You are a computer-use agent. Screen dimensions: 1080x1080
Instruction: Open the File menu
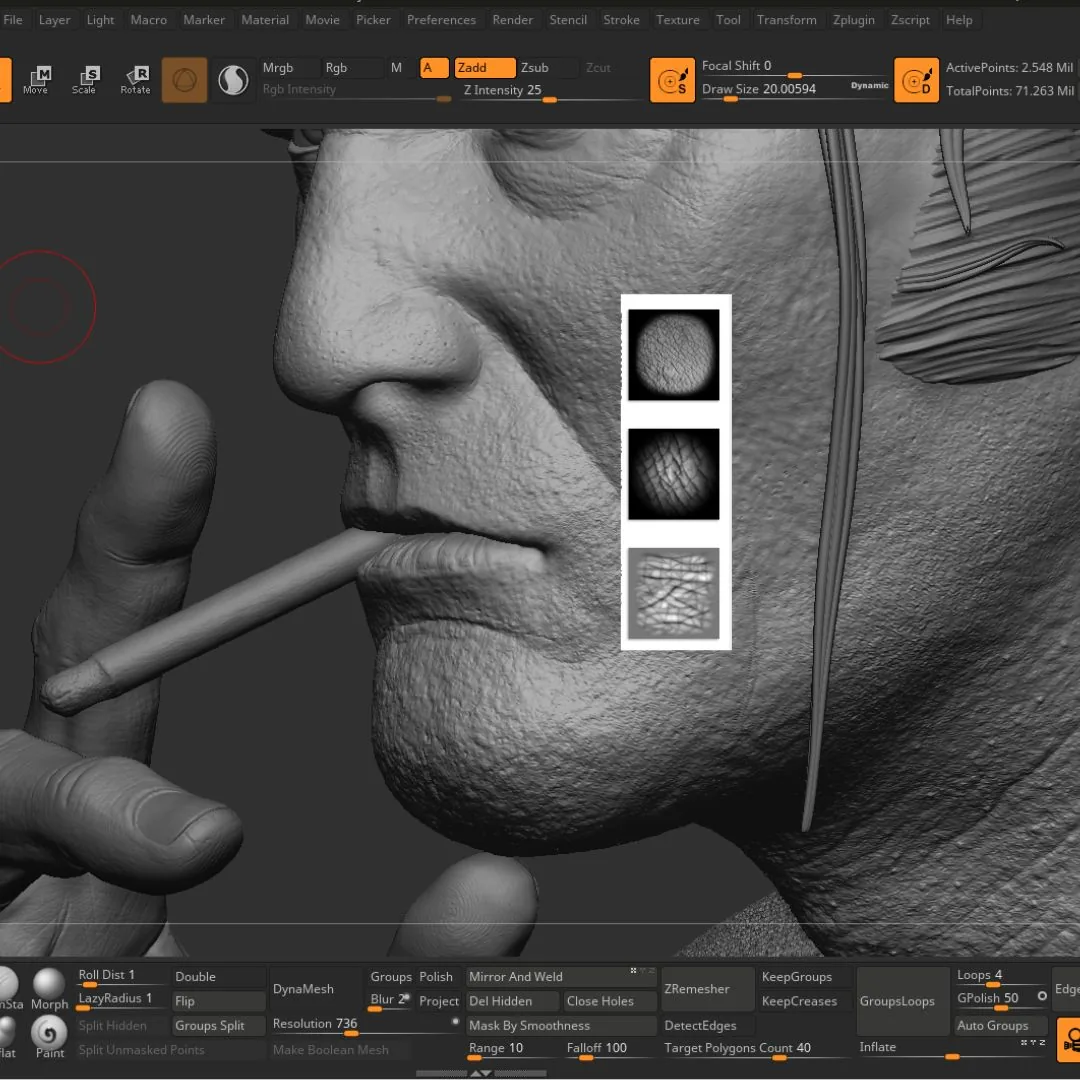pyautogui.click(x=12, y=20)
